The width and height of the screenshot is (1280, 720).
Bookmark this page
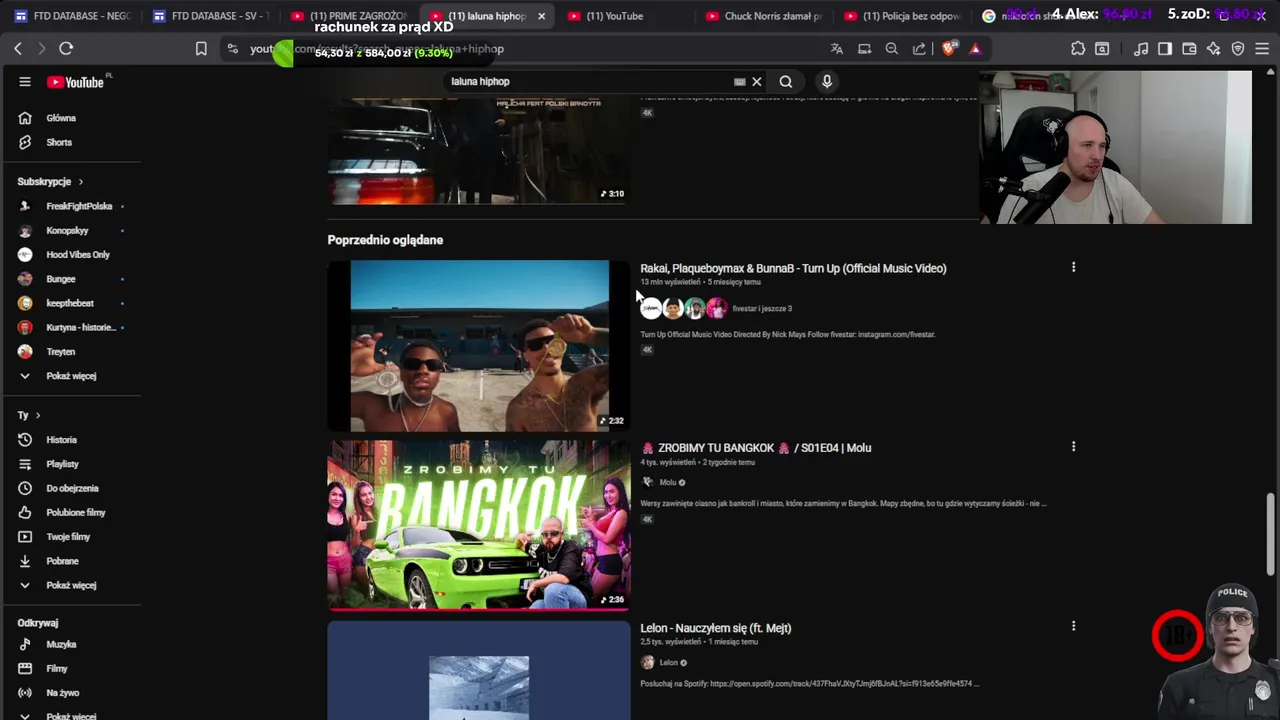tap(201, 49)
